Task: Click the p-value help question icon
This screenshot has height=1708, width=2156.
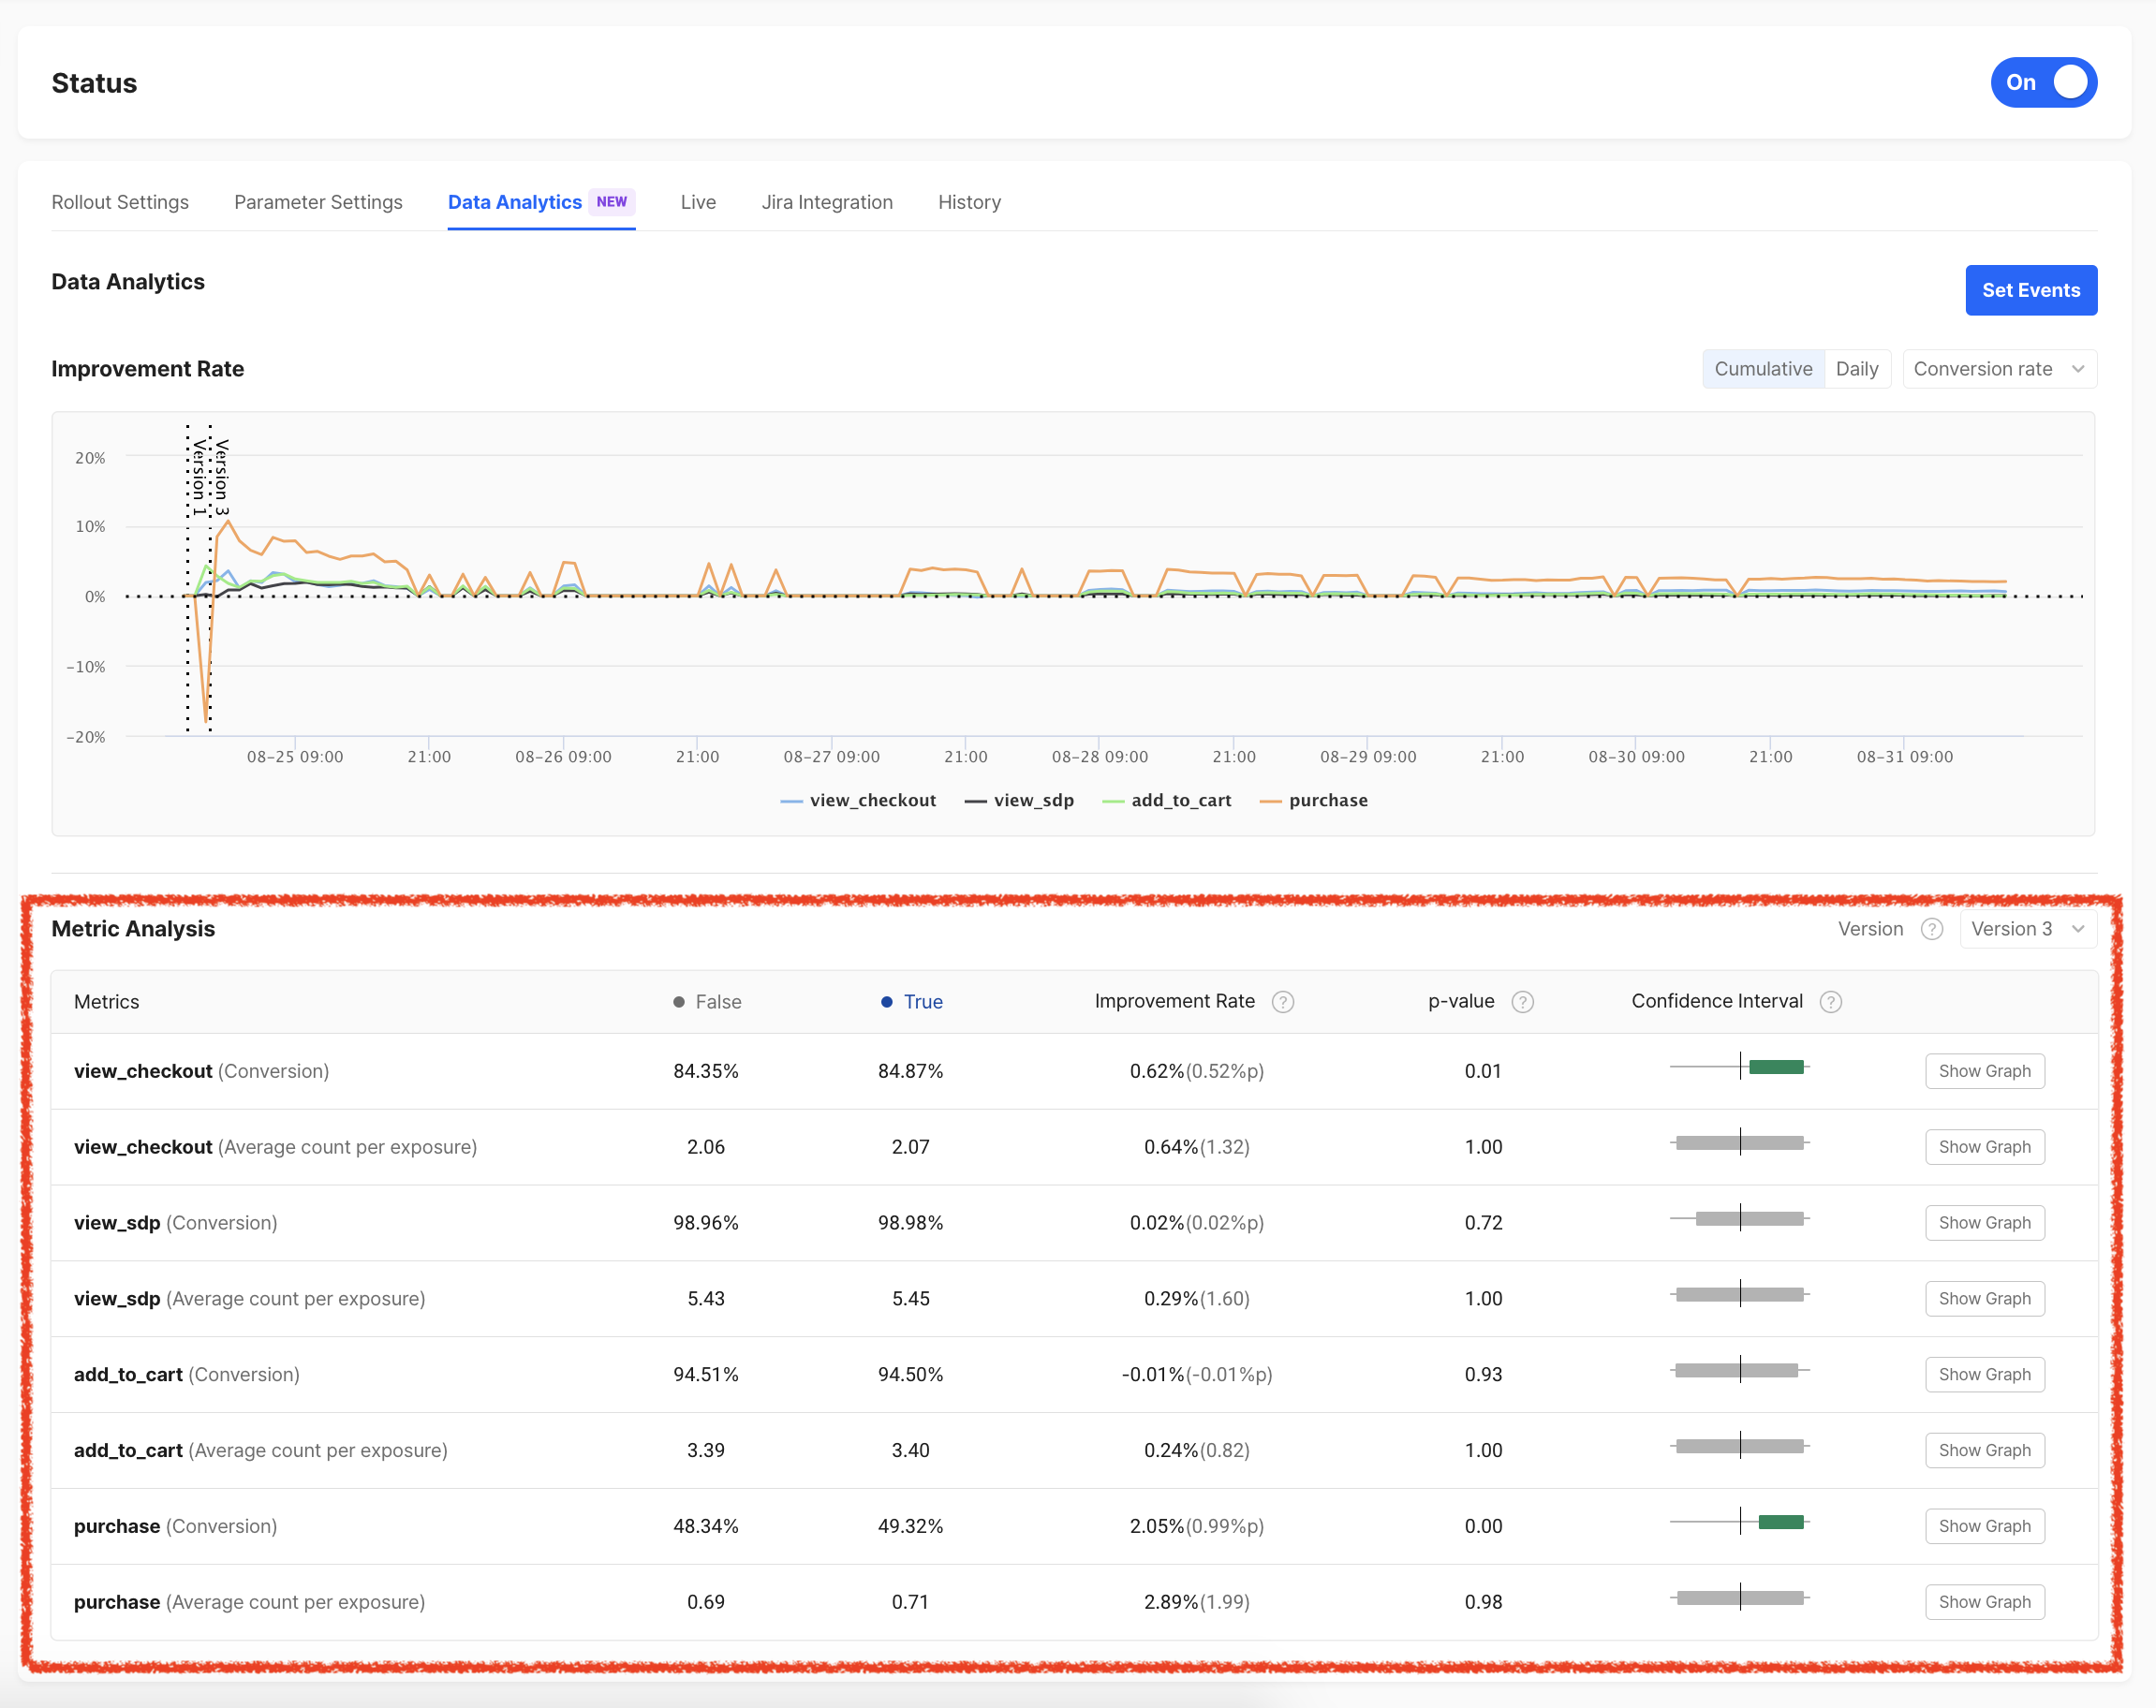Action: click(x=1522, y=1002)
